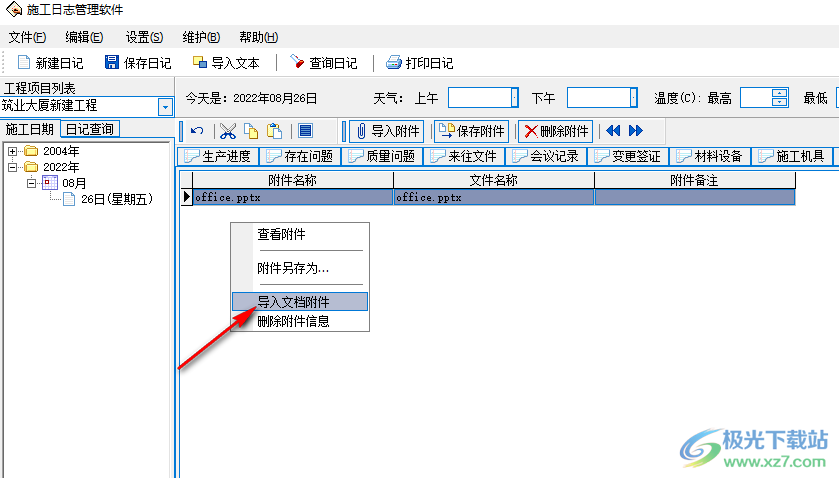Collapse the 08月 tree node

pos(32,184)
